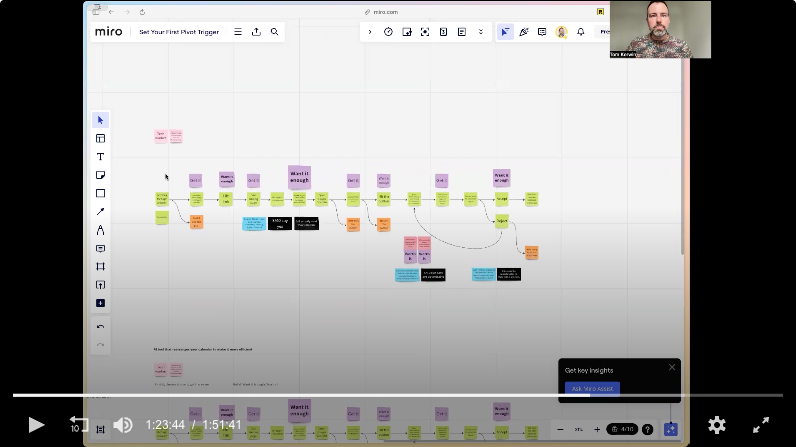Select the green Reject sticky note

tap(502, 221)
